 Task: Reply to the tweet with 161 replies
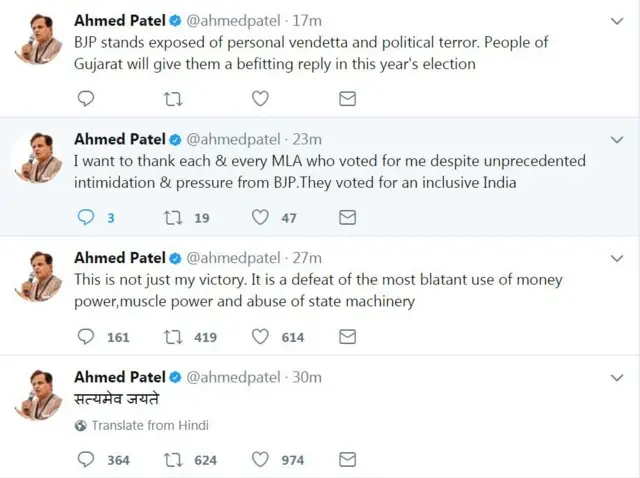coord(86,337)
